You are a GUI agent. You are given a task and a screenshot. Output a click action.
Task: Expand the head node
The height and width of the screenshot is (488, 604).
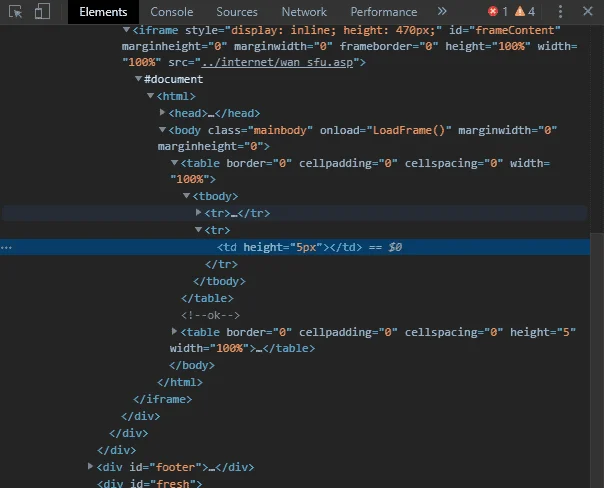pos(163,112)
